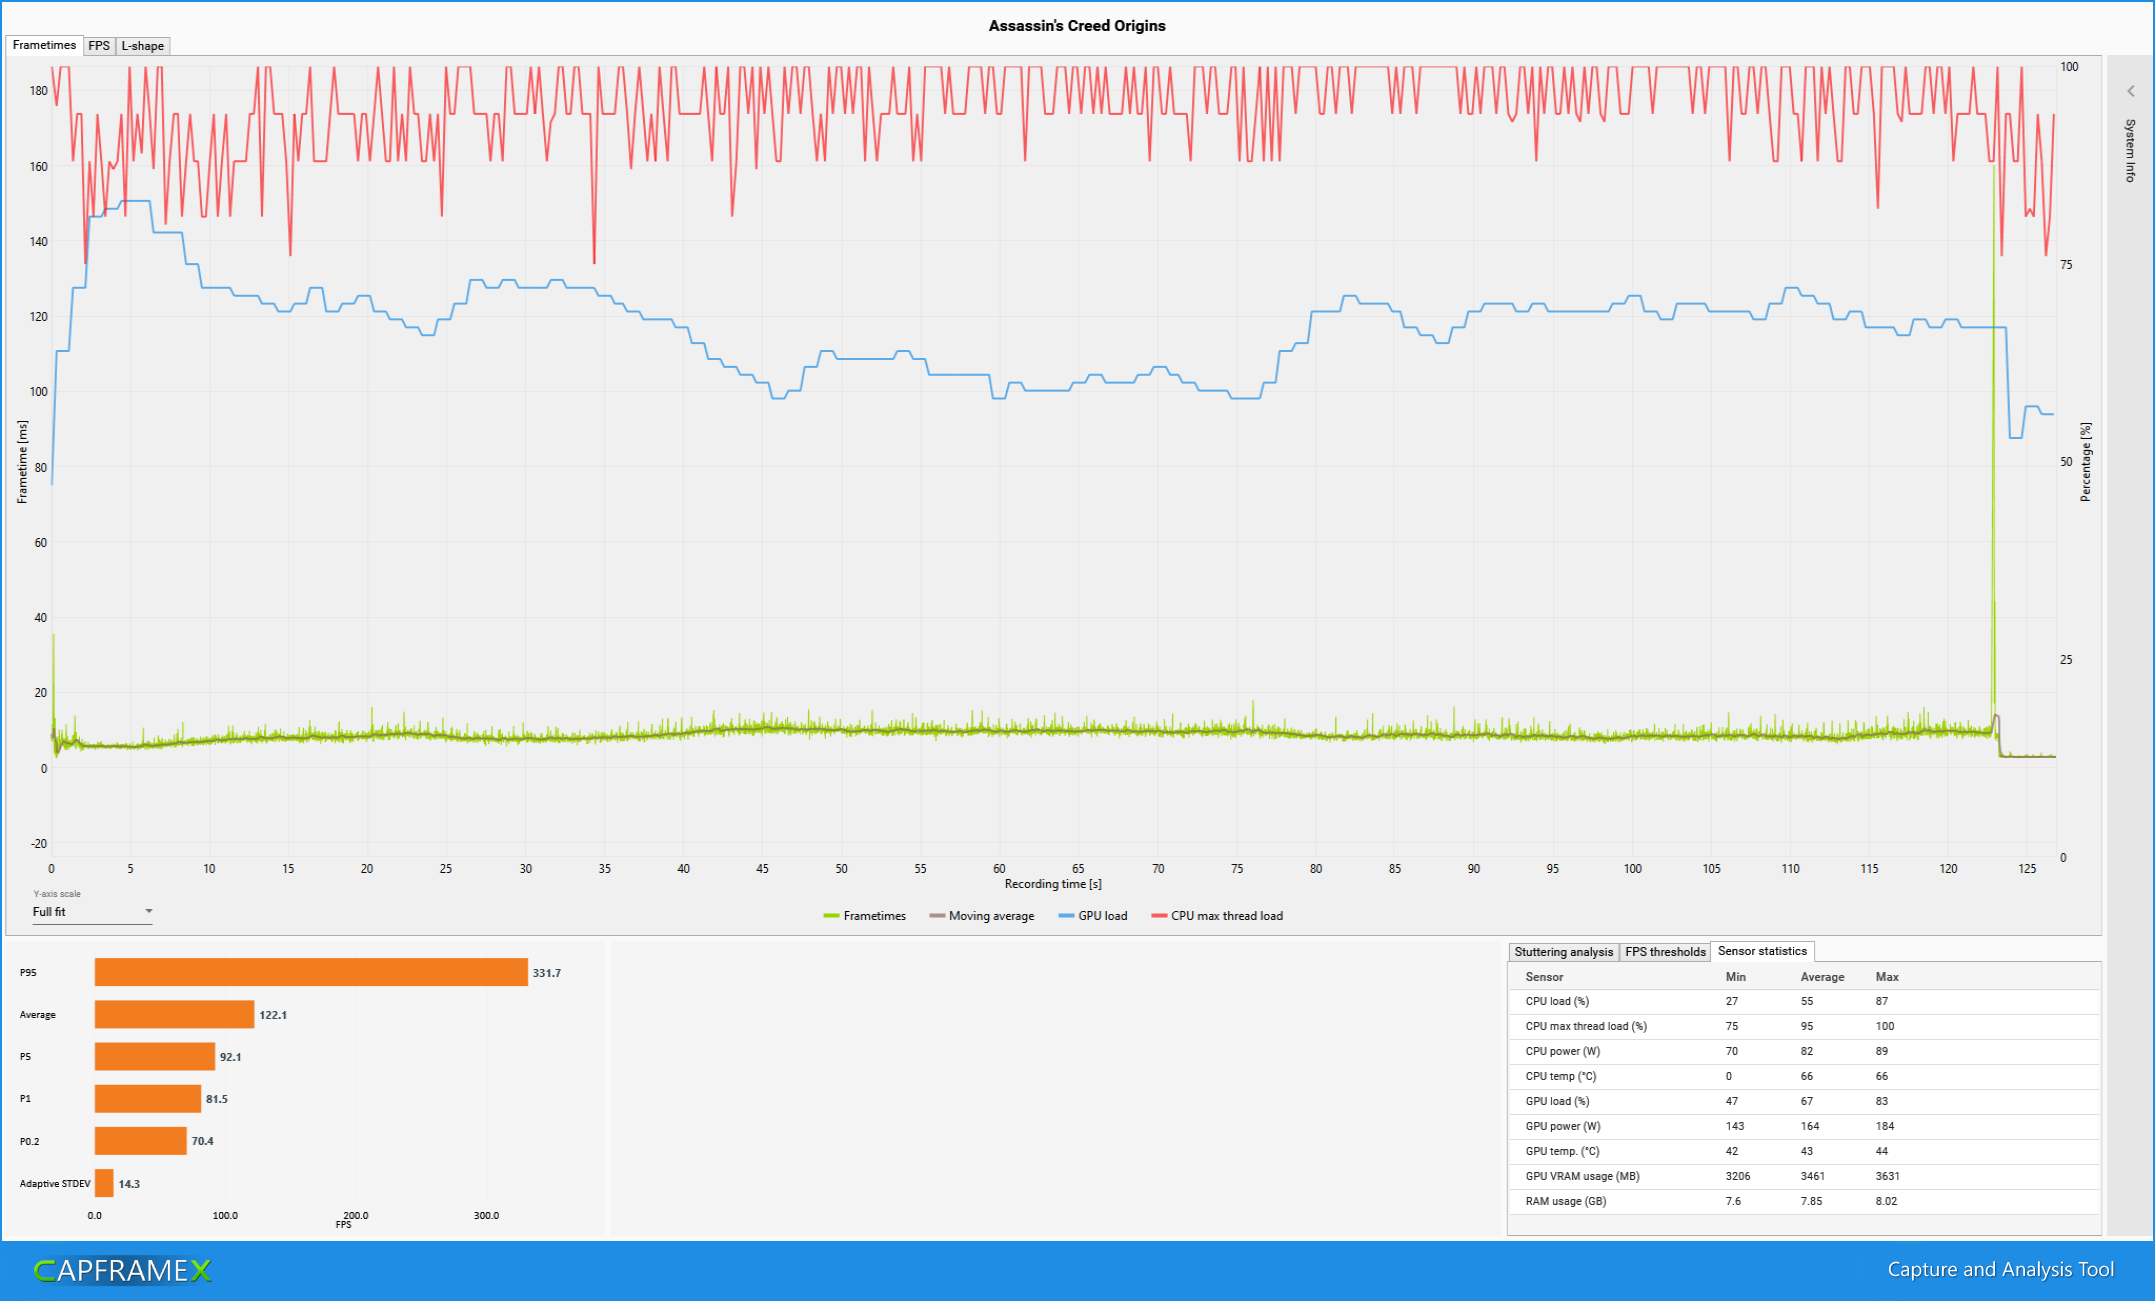This screenshot has width=2155, height=1301.
Task: Click the Y-axis scale dropdown arrow
Action: (x=148, y=911)
